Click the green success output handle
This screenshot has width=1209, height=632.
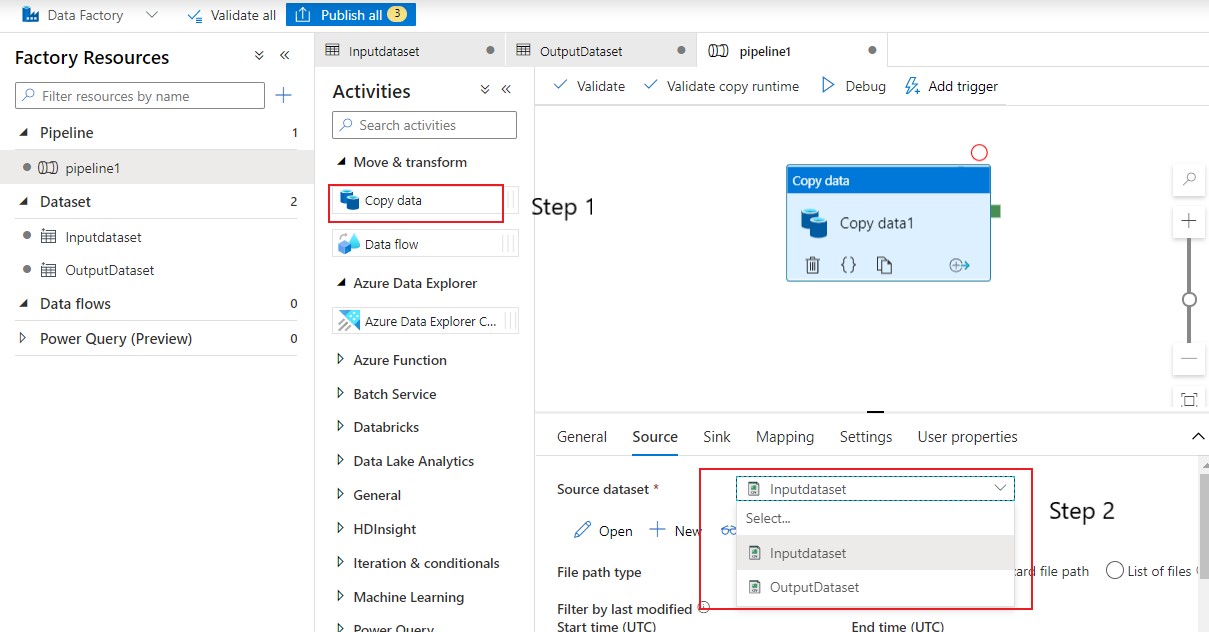(x=996, y=211)
